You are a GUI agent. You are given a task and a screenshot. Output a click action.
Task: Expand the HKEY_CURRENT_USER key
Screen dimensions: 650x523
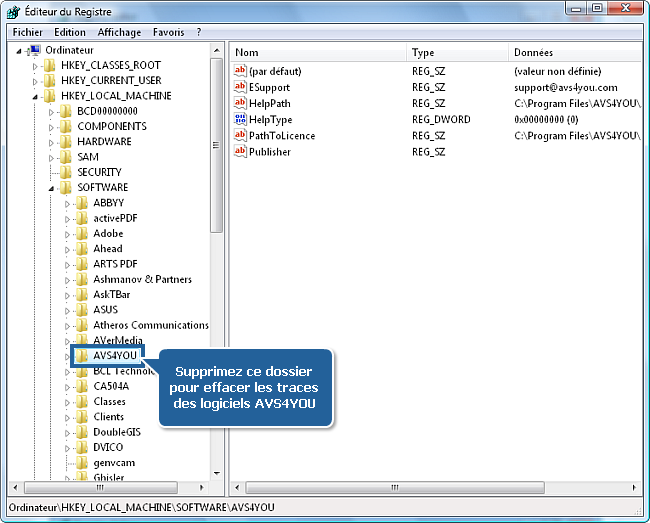(35, 81)
